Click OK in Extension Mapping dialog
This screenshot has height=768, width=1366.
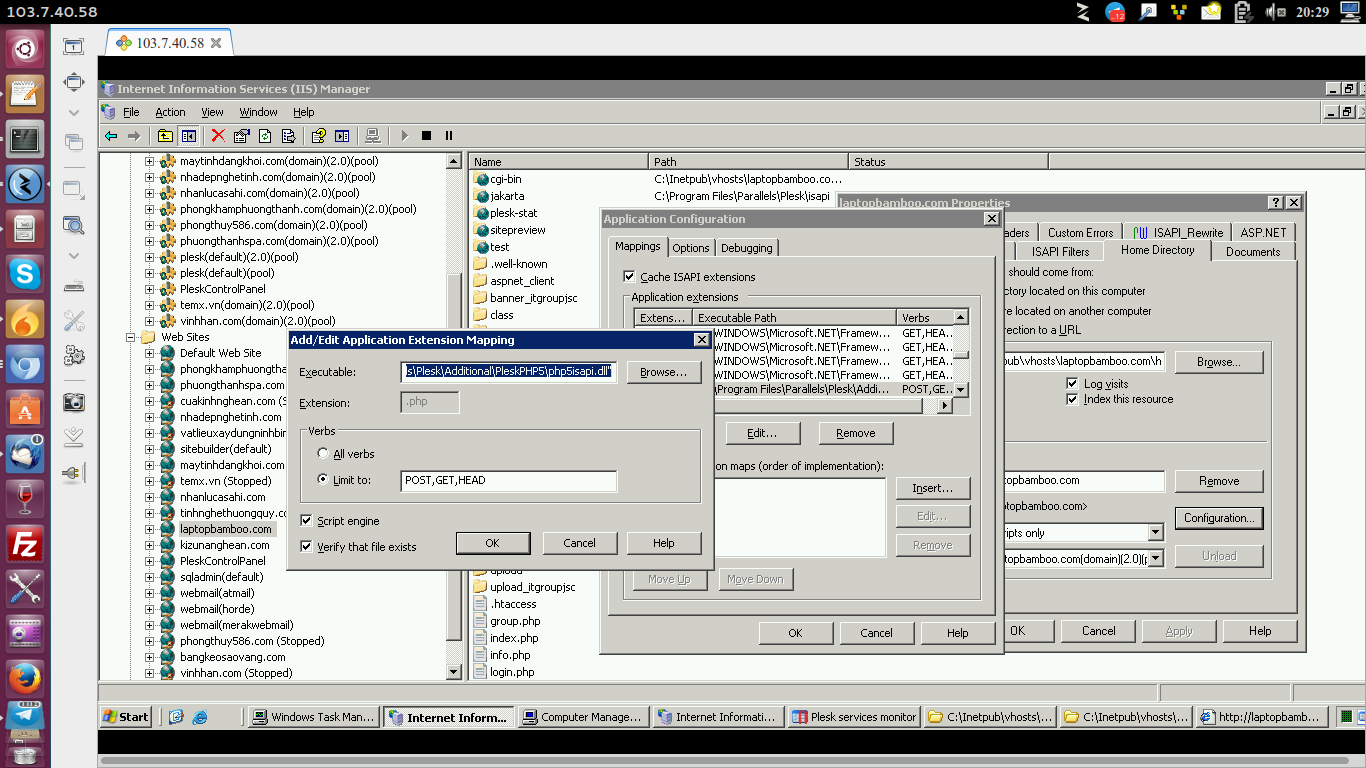[x=492, y=543]
